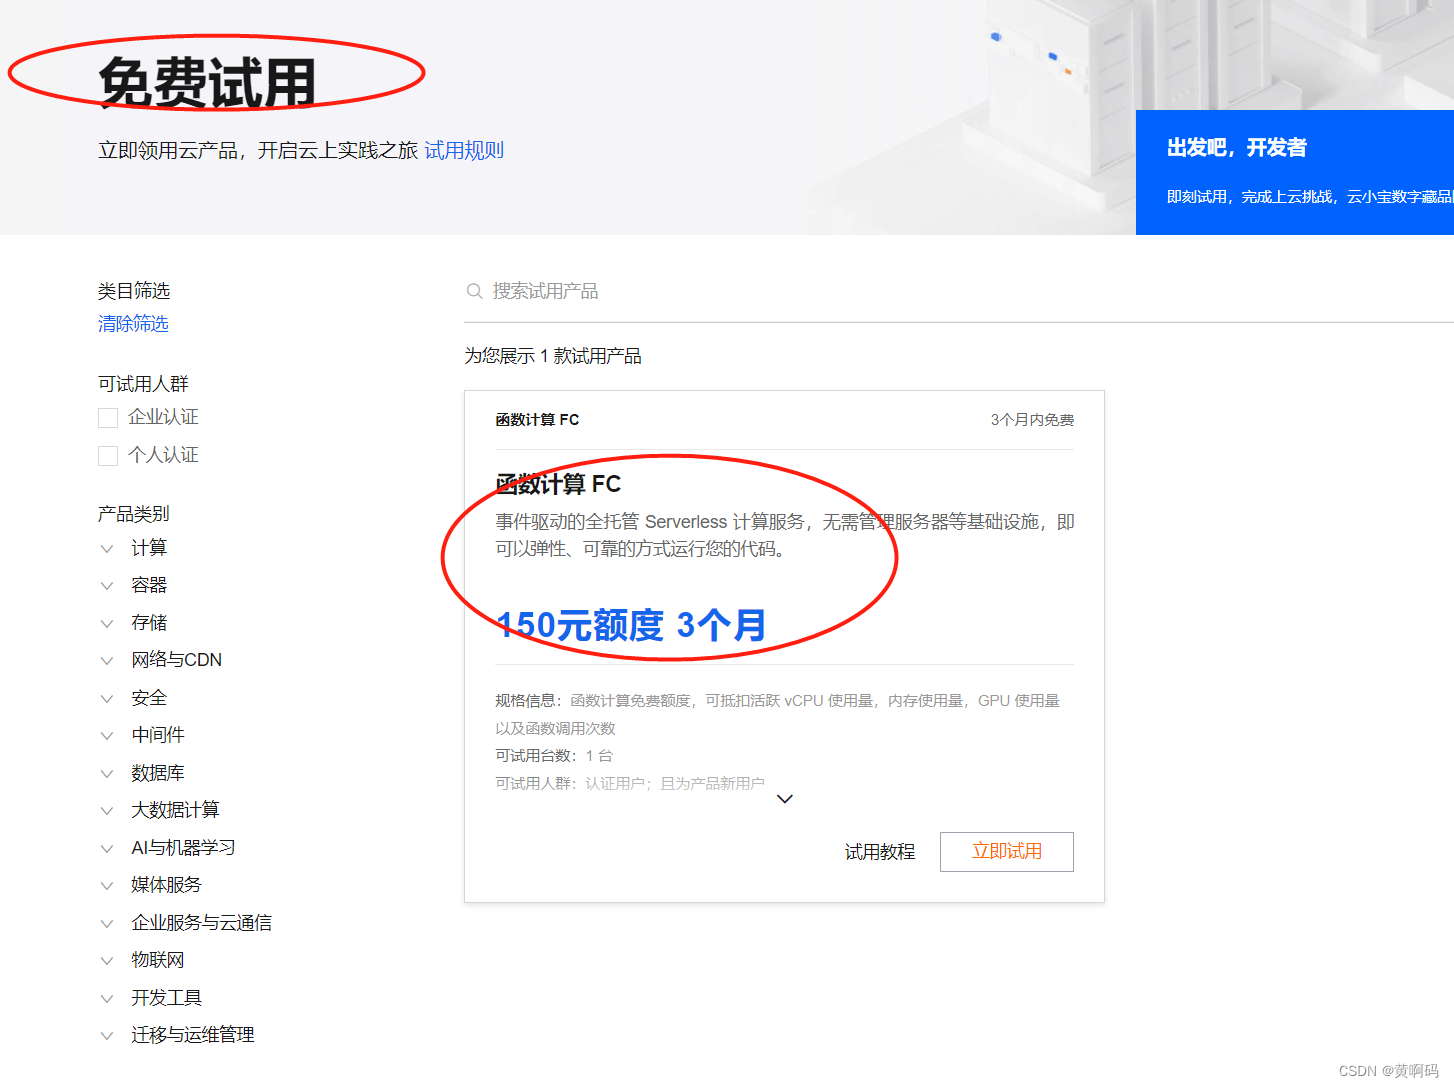Open the 试用规则 link
This screenshot has width=1454, height=1088.
coord(464,150)
